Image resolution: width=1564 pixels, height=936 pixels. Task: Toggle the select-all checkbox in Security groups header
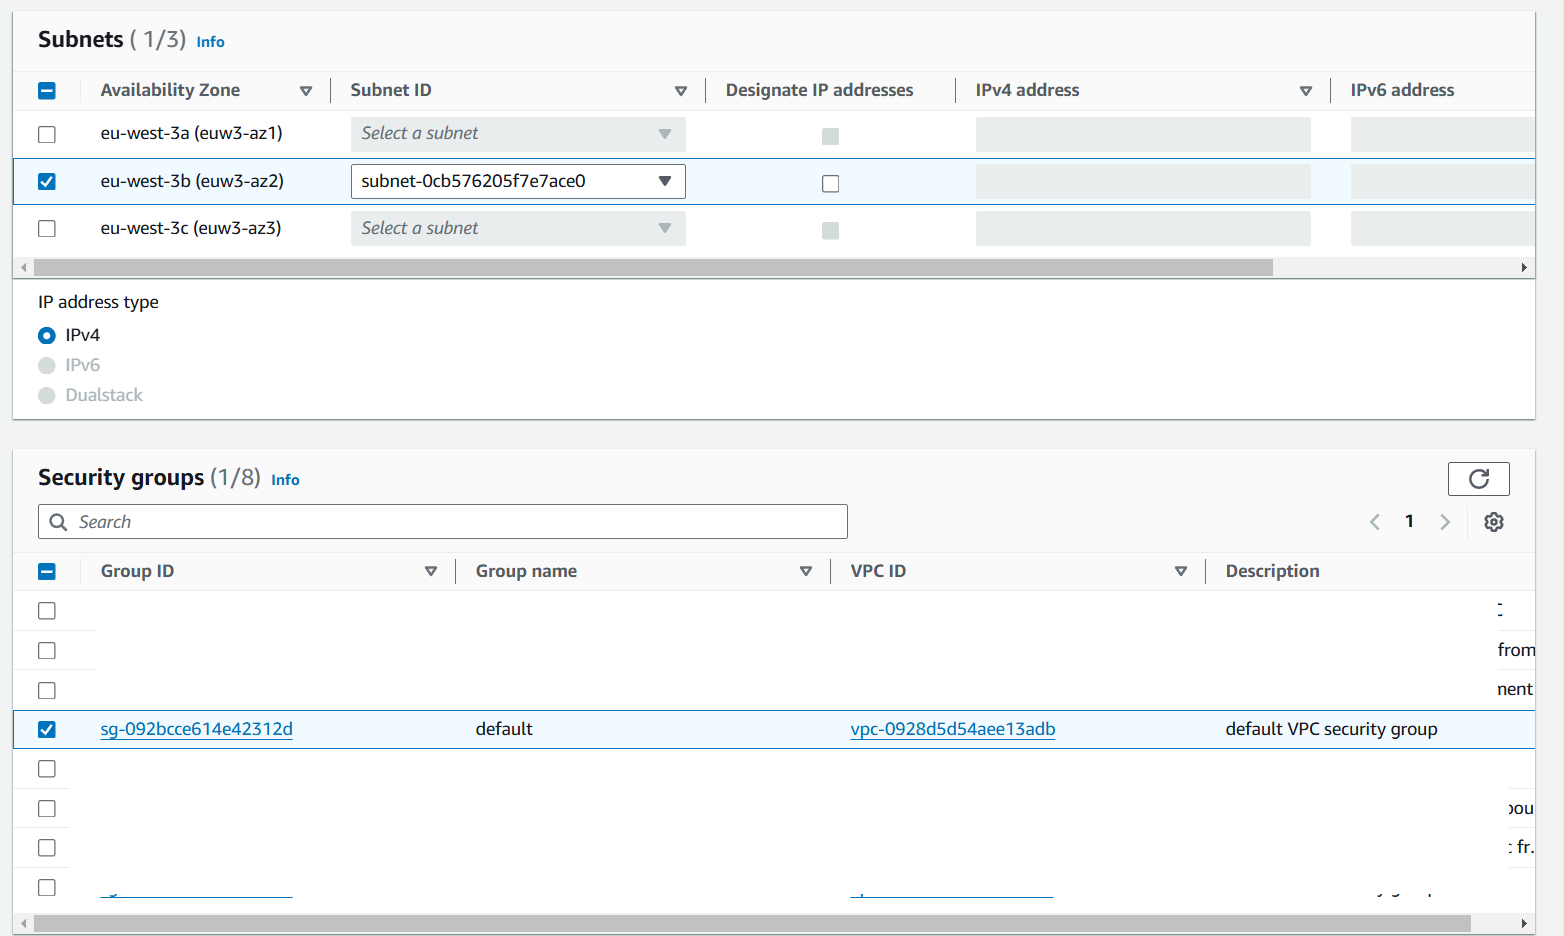click(x=46, y=571)
